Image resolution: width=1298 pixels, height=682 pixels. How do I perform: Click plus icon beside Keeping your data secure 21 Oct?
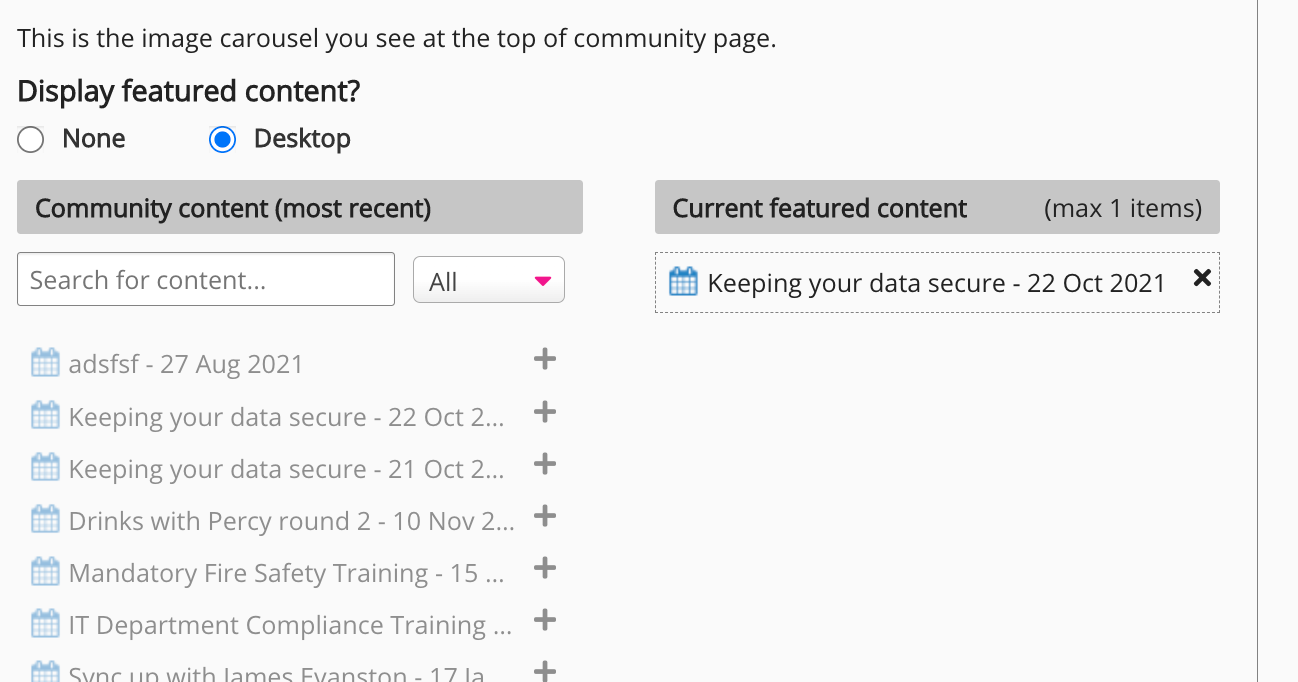coord(545,464)
